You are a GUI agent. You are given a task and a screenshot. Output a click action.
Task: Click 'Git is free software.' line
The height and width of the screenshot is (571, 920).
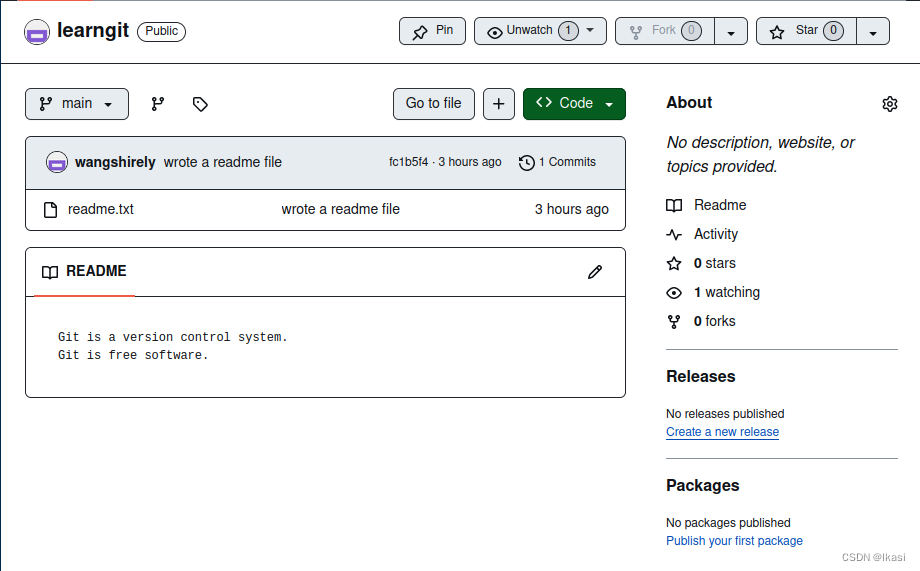tap(133, 355)
